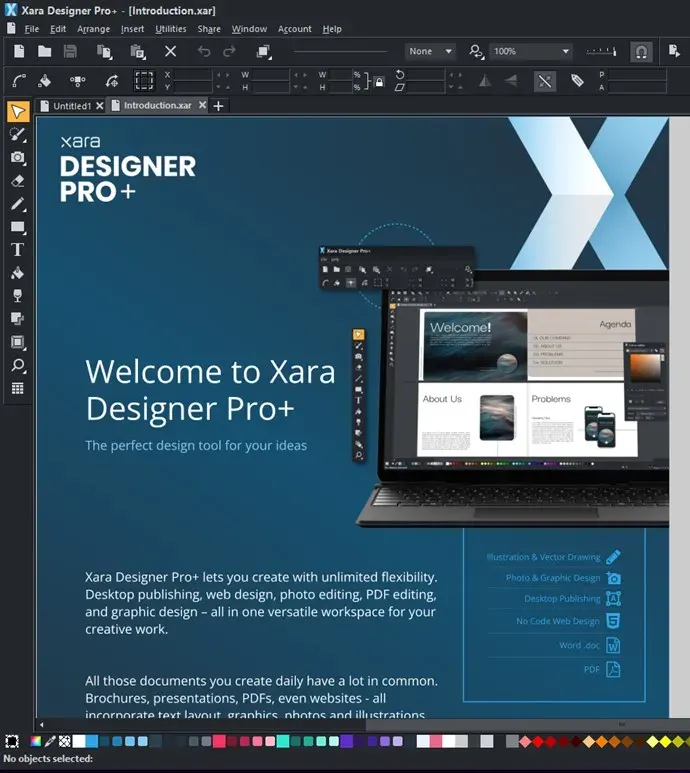Pick the bright pink color swatch
This screenshot has height=773, width=690.
(219, 741)
